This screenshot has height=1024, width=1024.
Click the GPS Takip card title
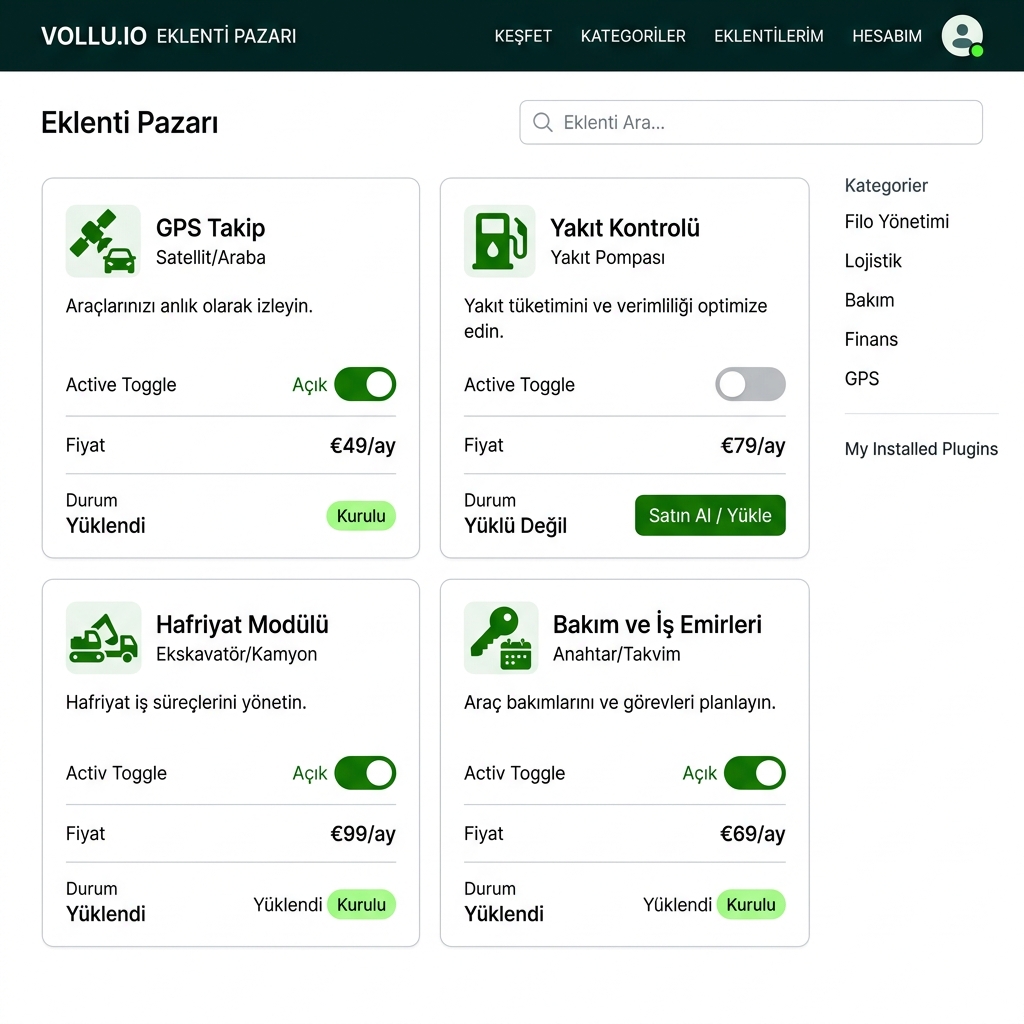point(210,227)
